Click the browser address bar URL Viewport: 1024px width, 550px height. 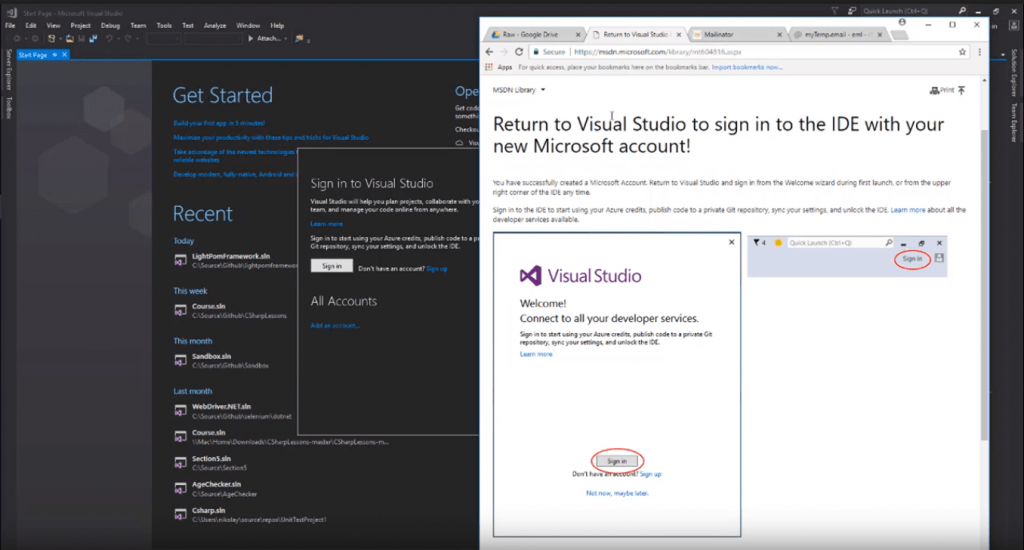pyautogui.click(x=658, y=52)
